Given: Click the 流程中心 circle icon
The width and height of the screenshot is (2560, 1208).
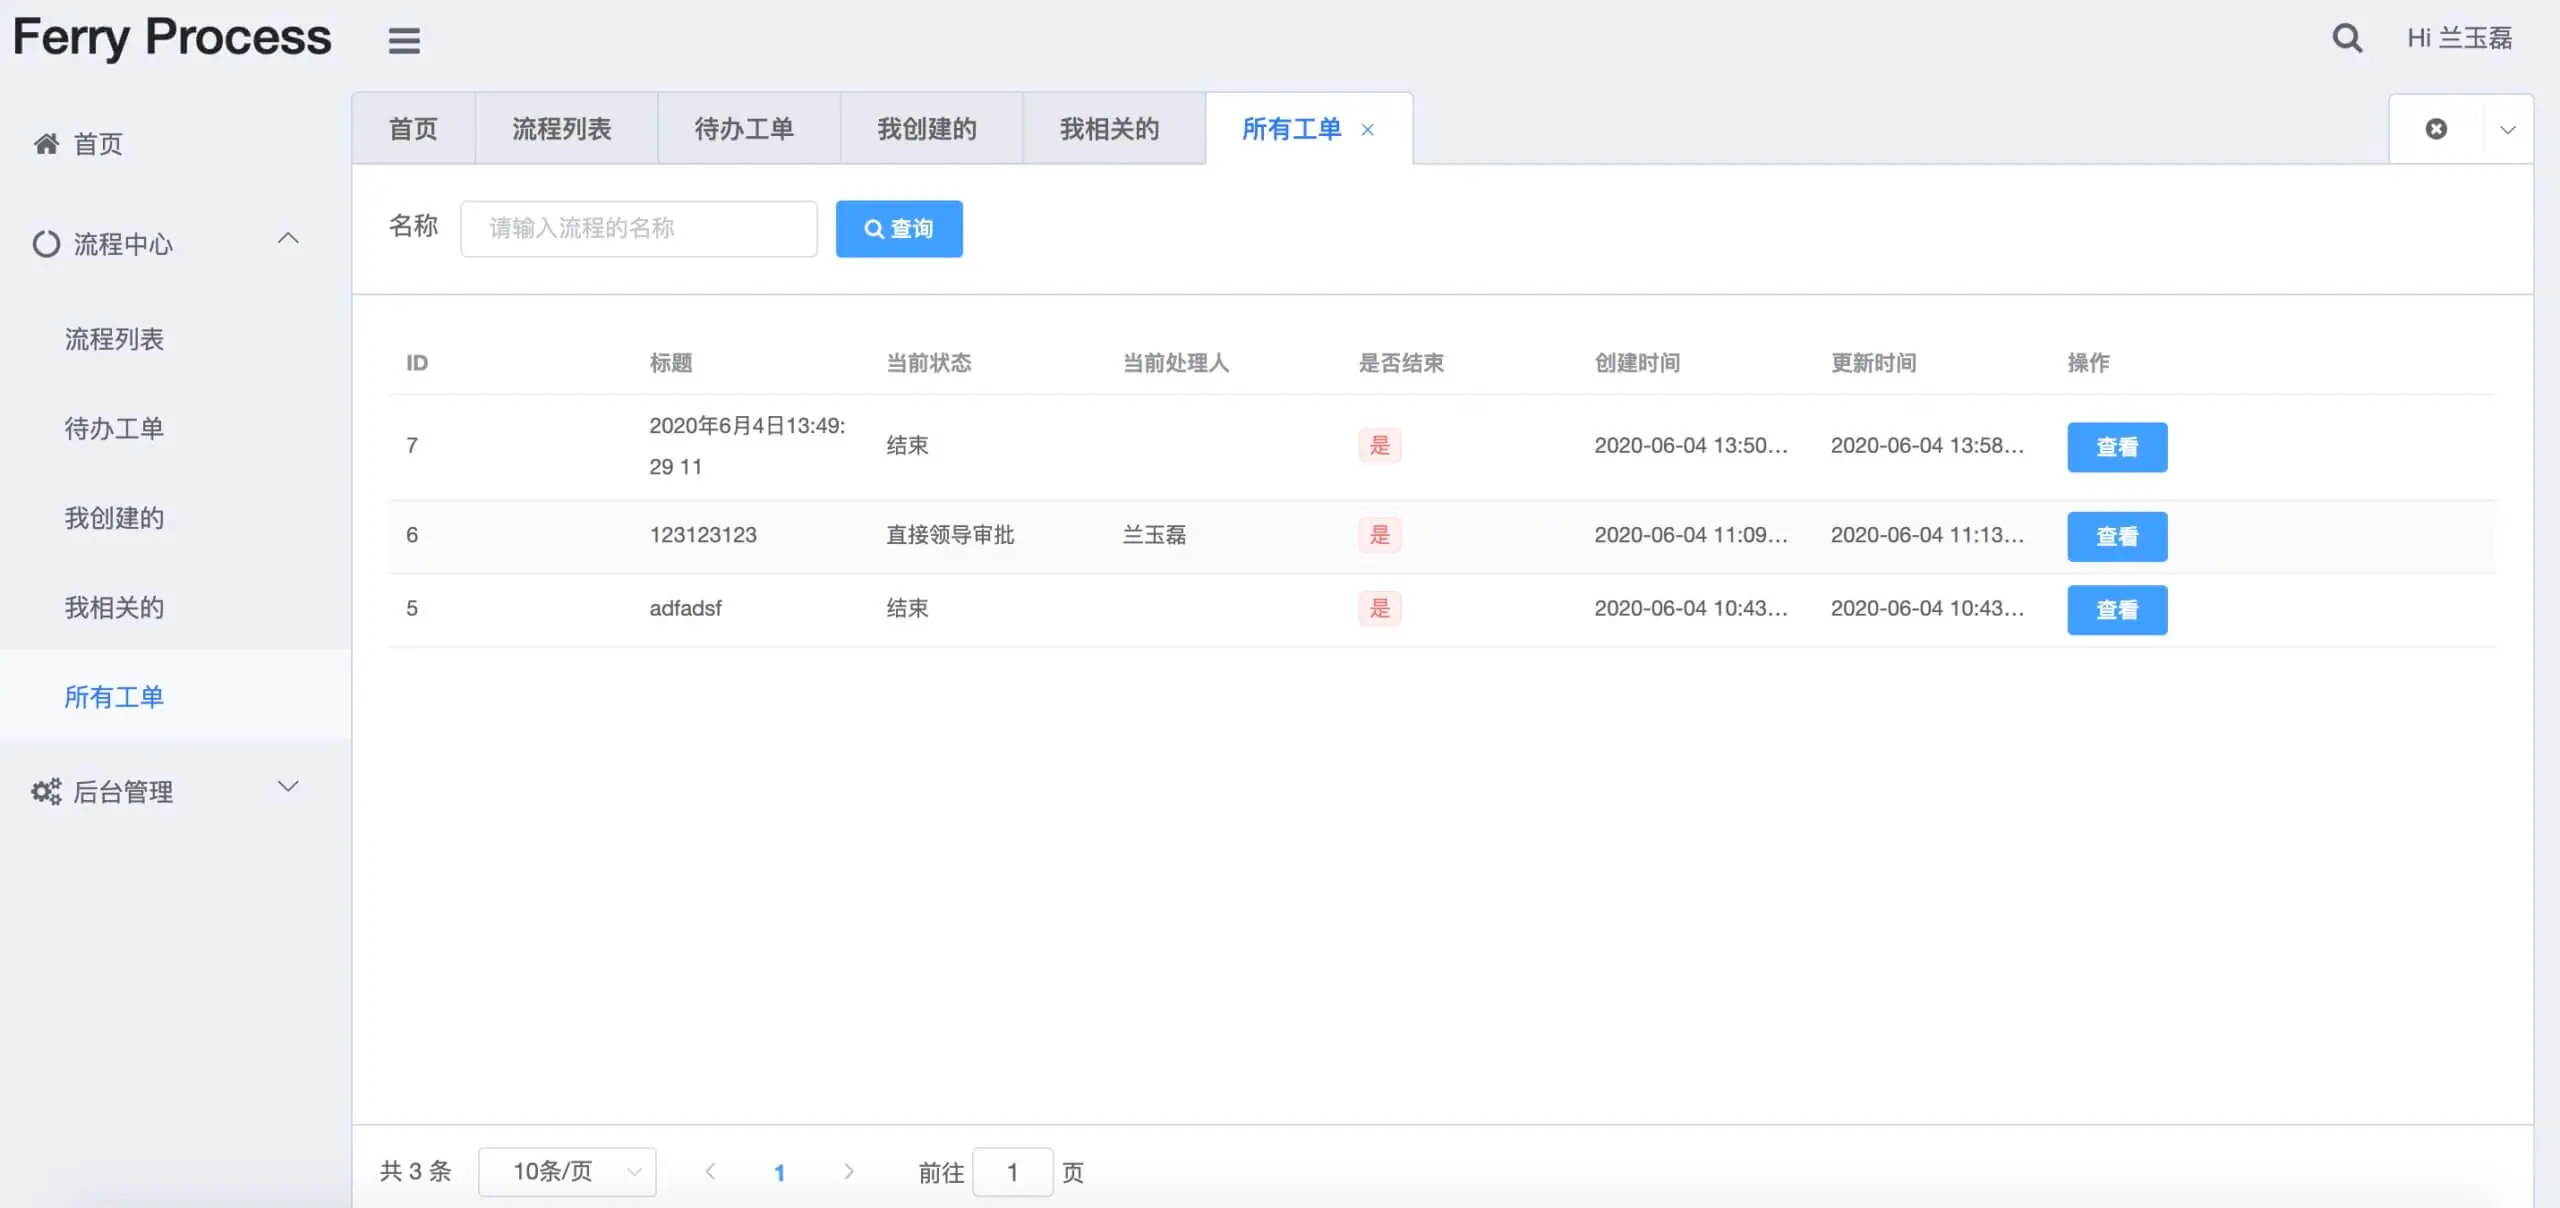Looking at the screenshot, I should [46, 244].
